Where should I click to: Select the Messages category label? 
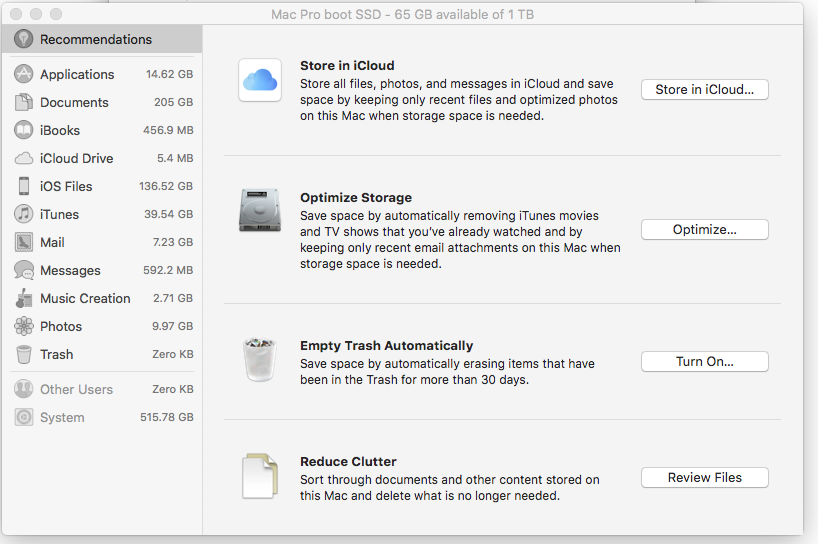[x=70, y=271]
